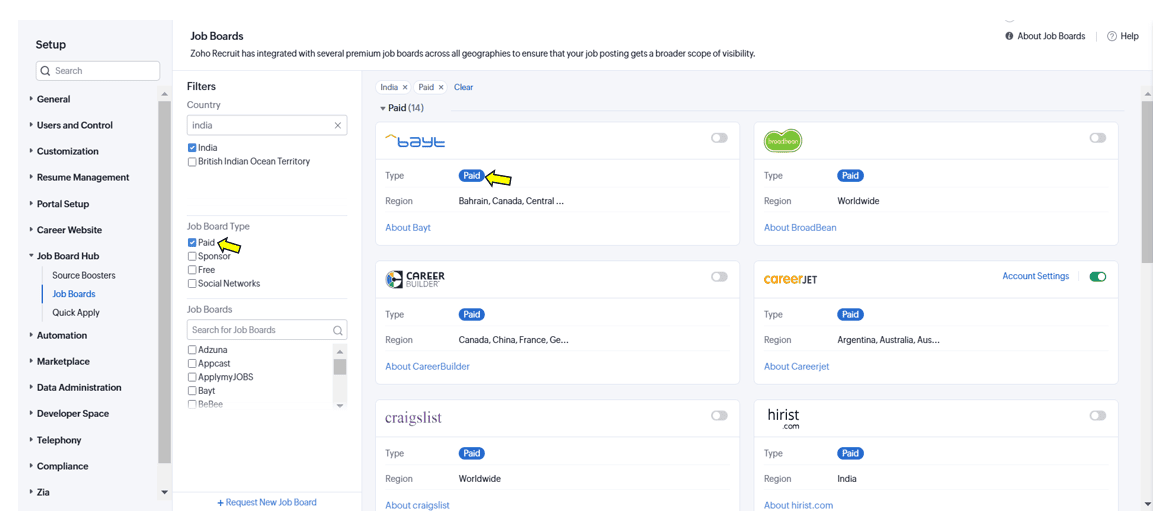
Task: Click the Bayt logo
Action: point(415,140)
